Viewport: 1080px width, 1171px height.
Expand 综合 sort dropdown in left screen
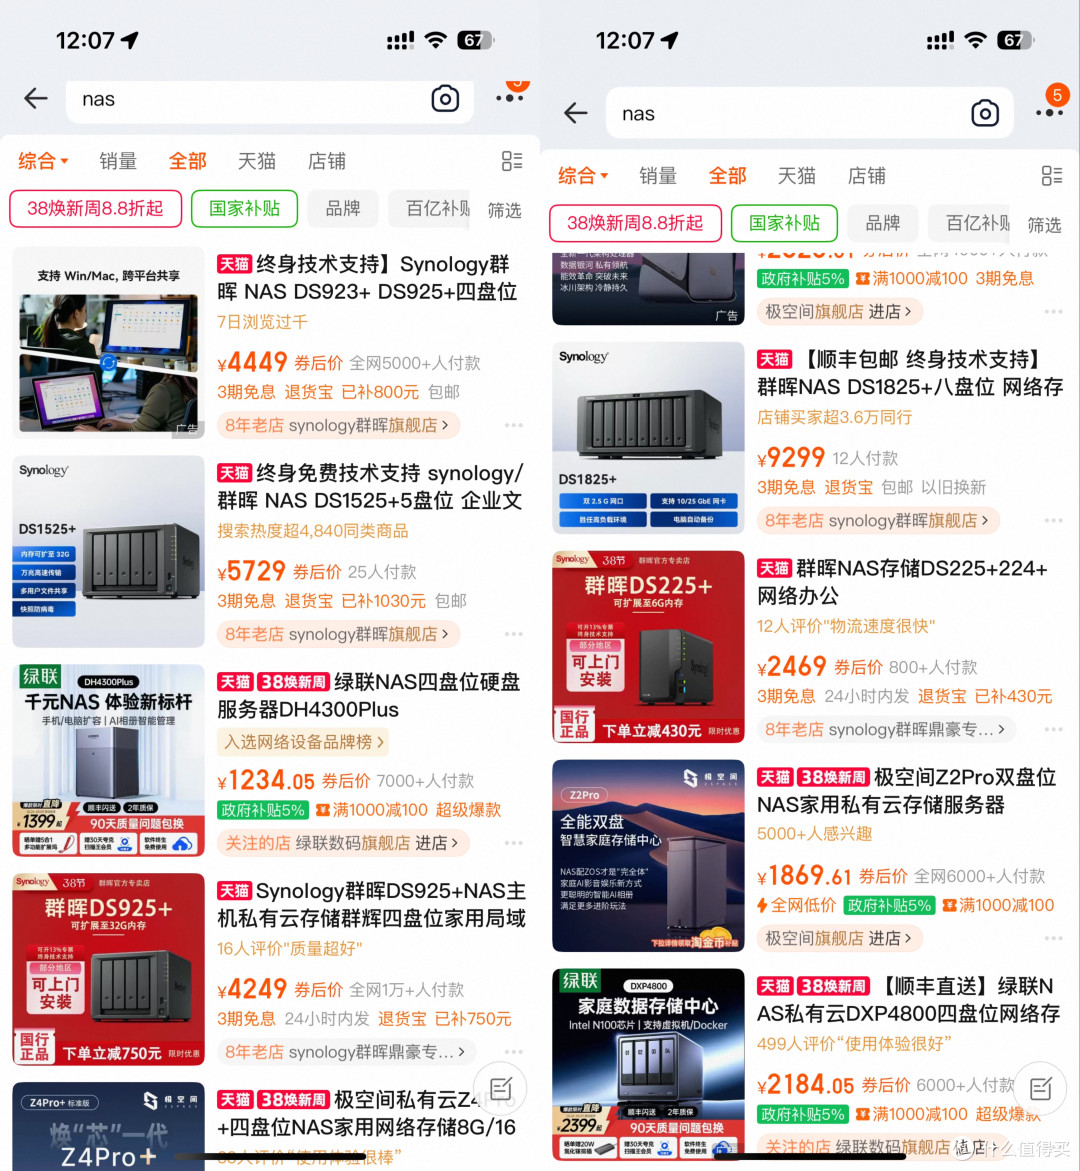click(43, 161)
